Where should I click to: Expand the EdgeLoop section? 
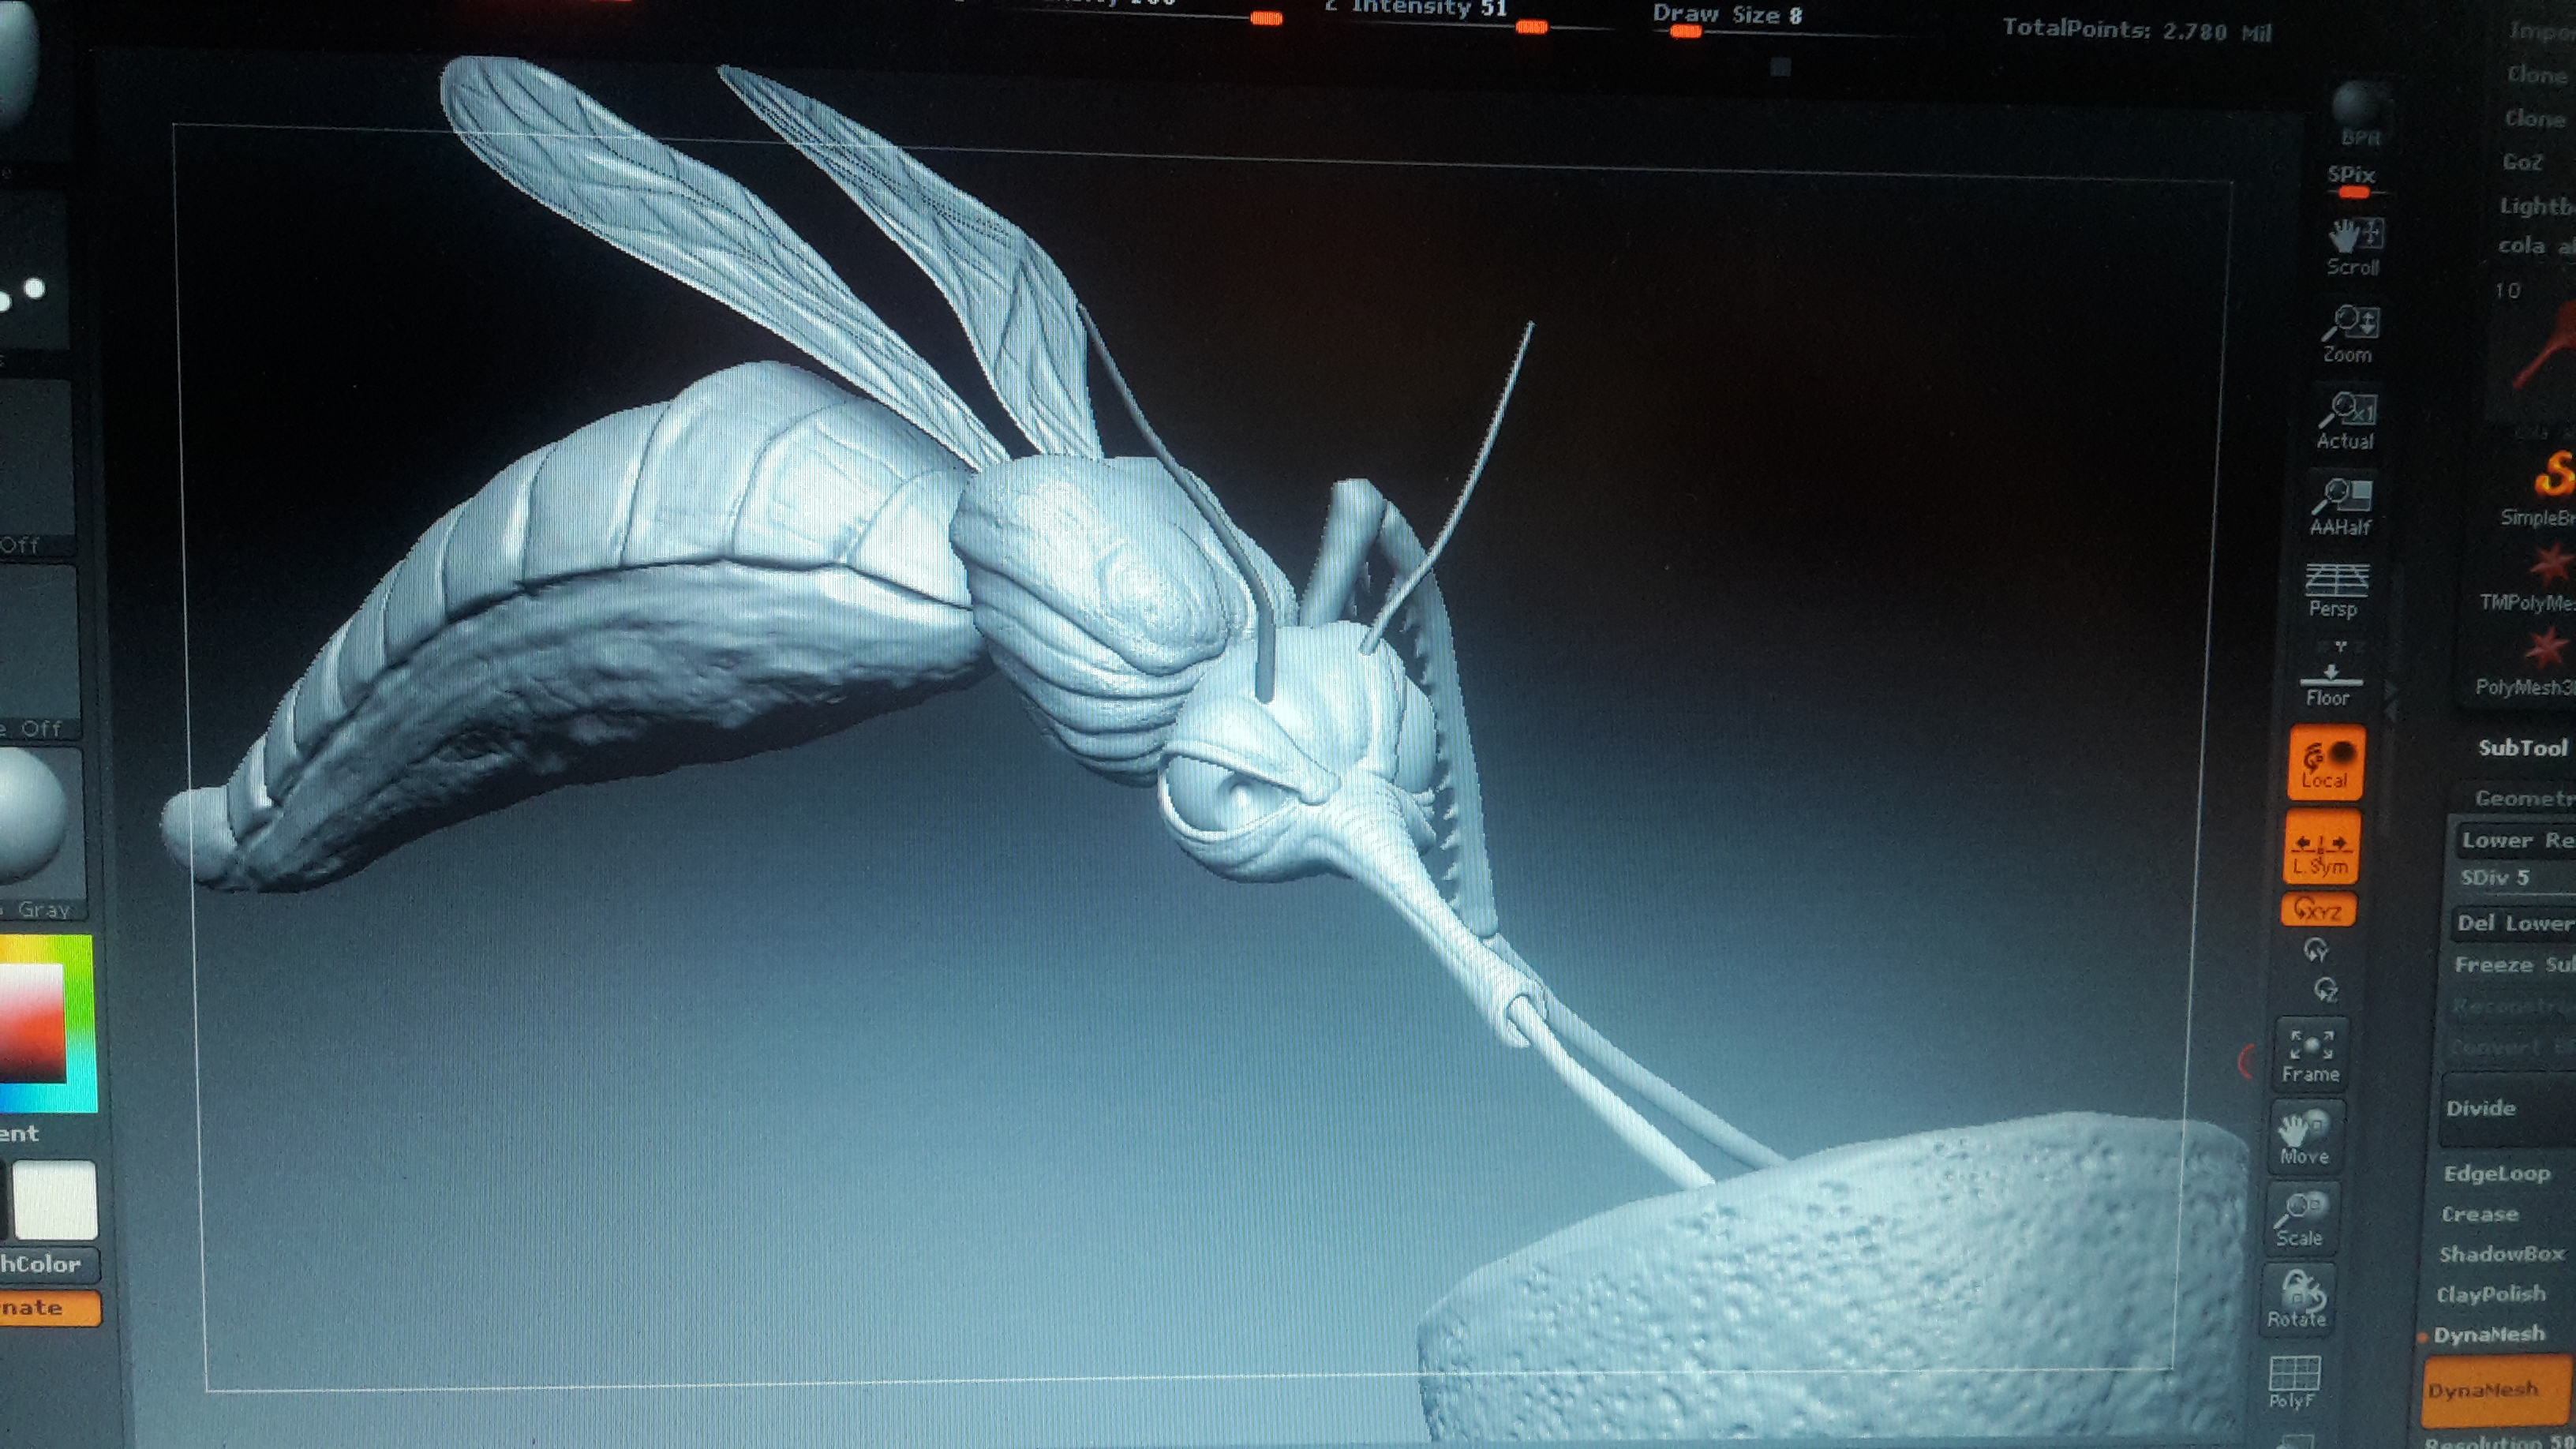click(2497, 1174)
